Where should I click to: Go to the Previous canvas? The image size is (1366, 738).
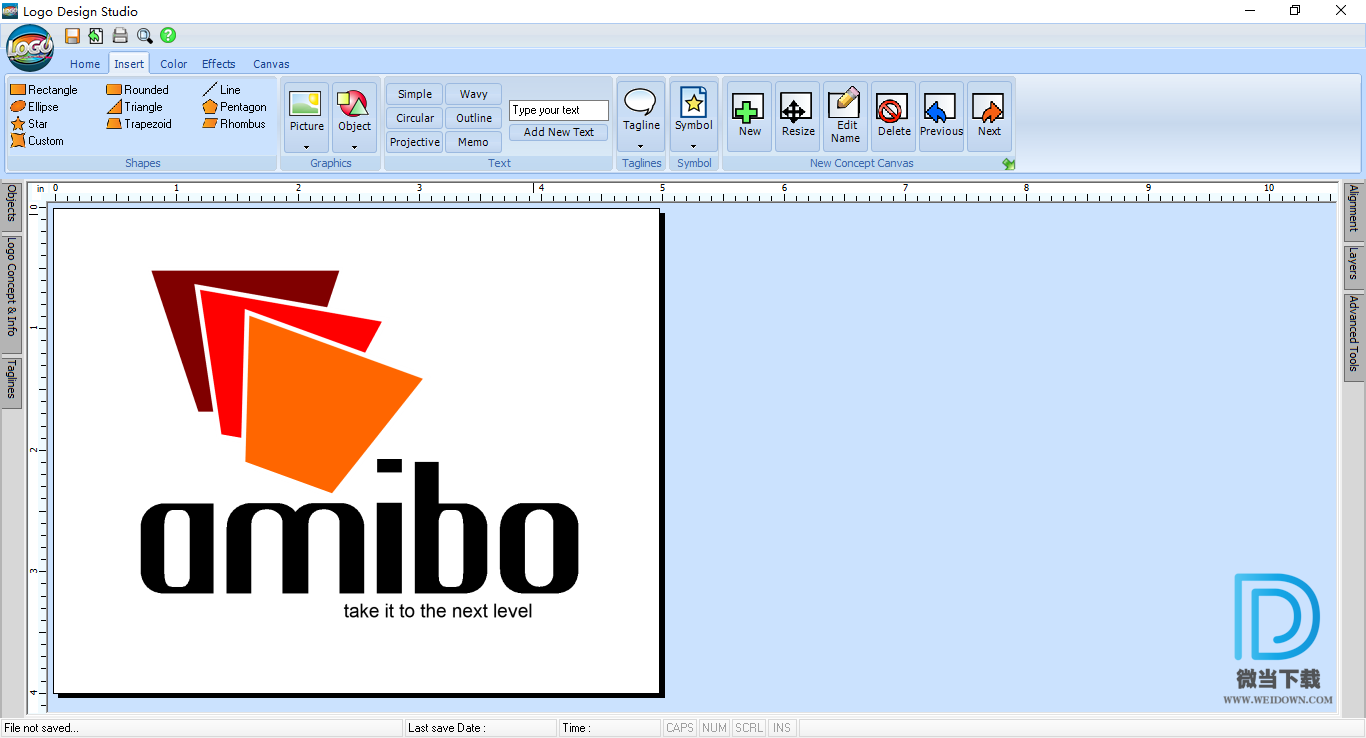941,116
